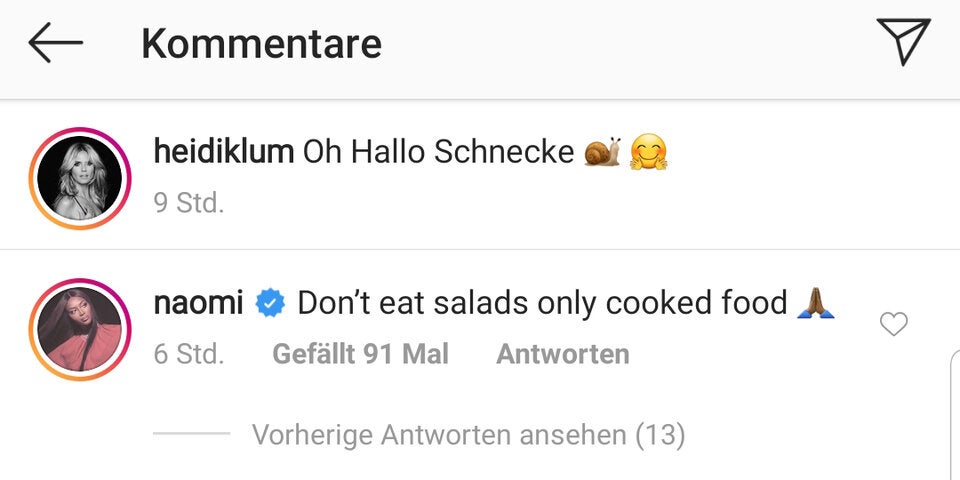The image size is (960, 480).
Task: Open direct message paper plane icon
Action: [904, 42]
